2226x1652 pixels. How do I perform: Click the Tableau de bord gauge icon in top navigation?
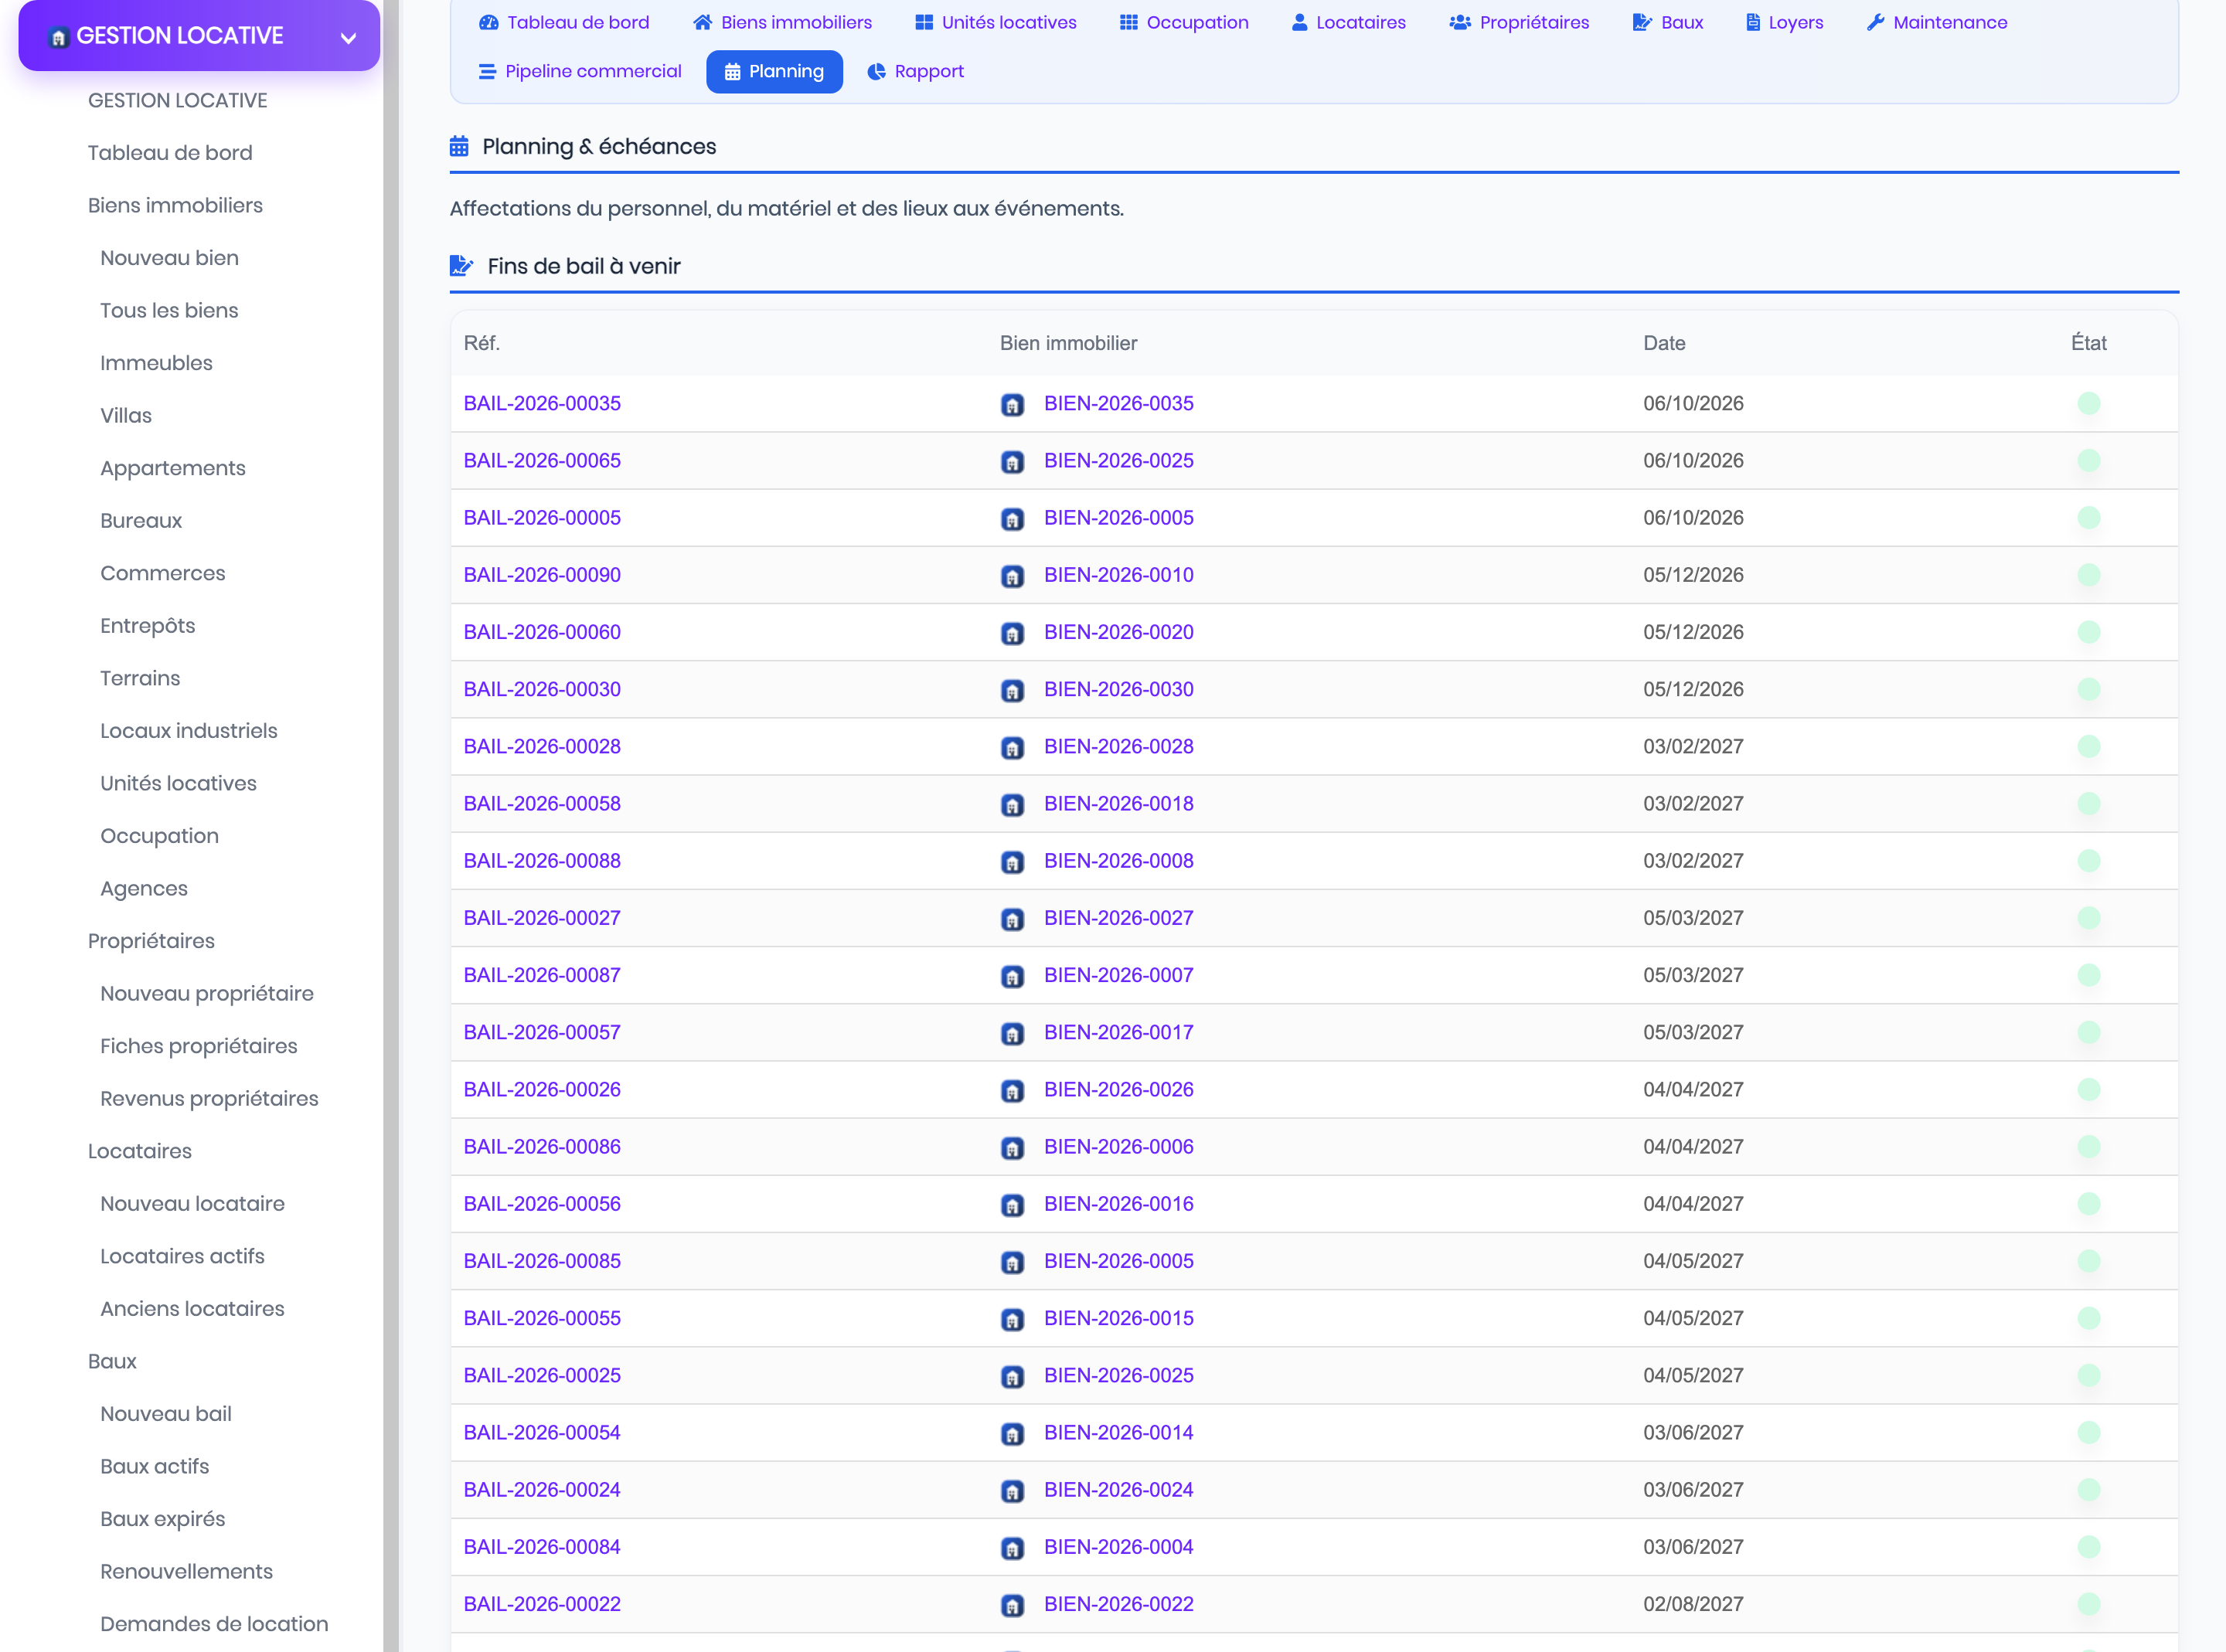(488, 22)
